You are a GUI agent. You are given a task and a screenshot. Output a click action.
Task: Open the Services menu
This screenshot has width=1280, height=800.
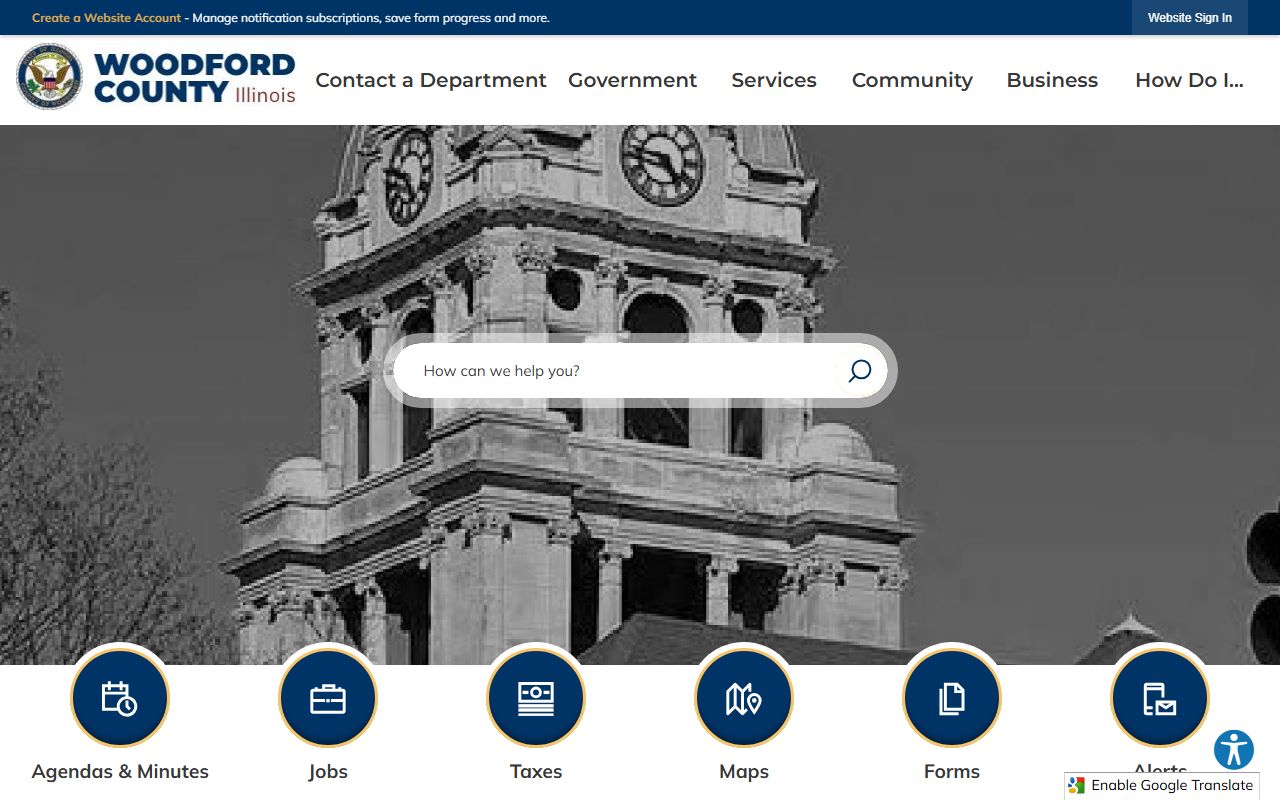[x=774, y=80]
